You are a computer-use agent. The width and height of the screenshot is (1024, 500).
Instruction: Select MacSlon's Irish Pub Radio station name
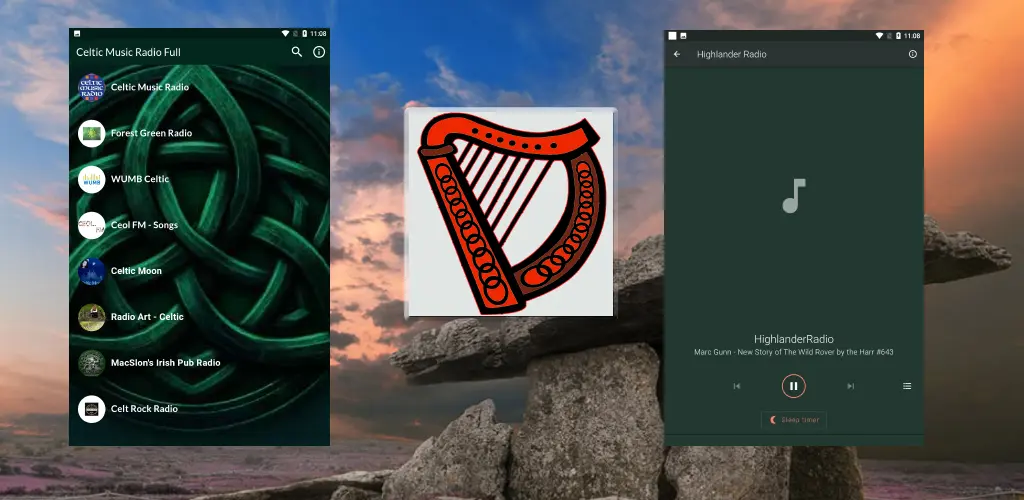pos(165,363)
